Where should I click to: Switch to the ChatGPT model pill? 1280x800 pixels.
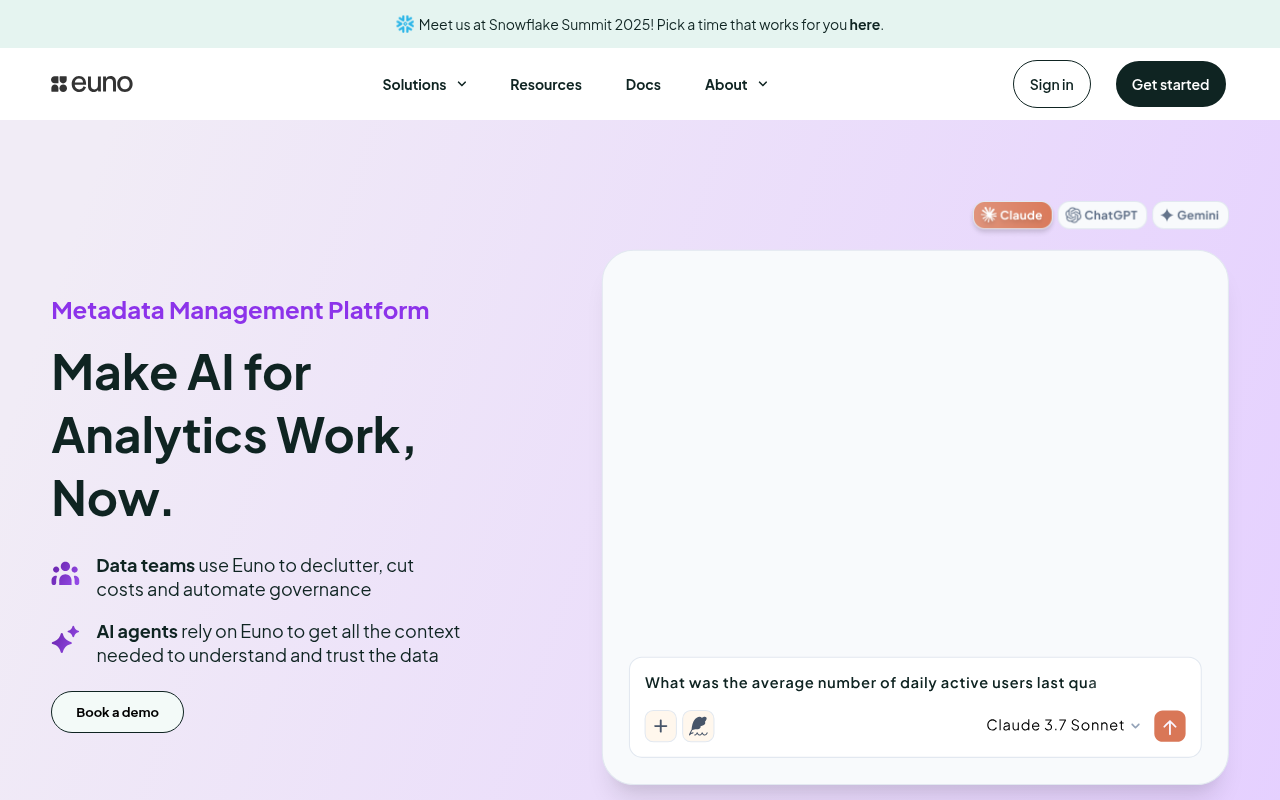[x=1102, y=215]
